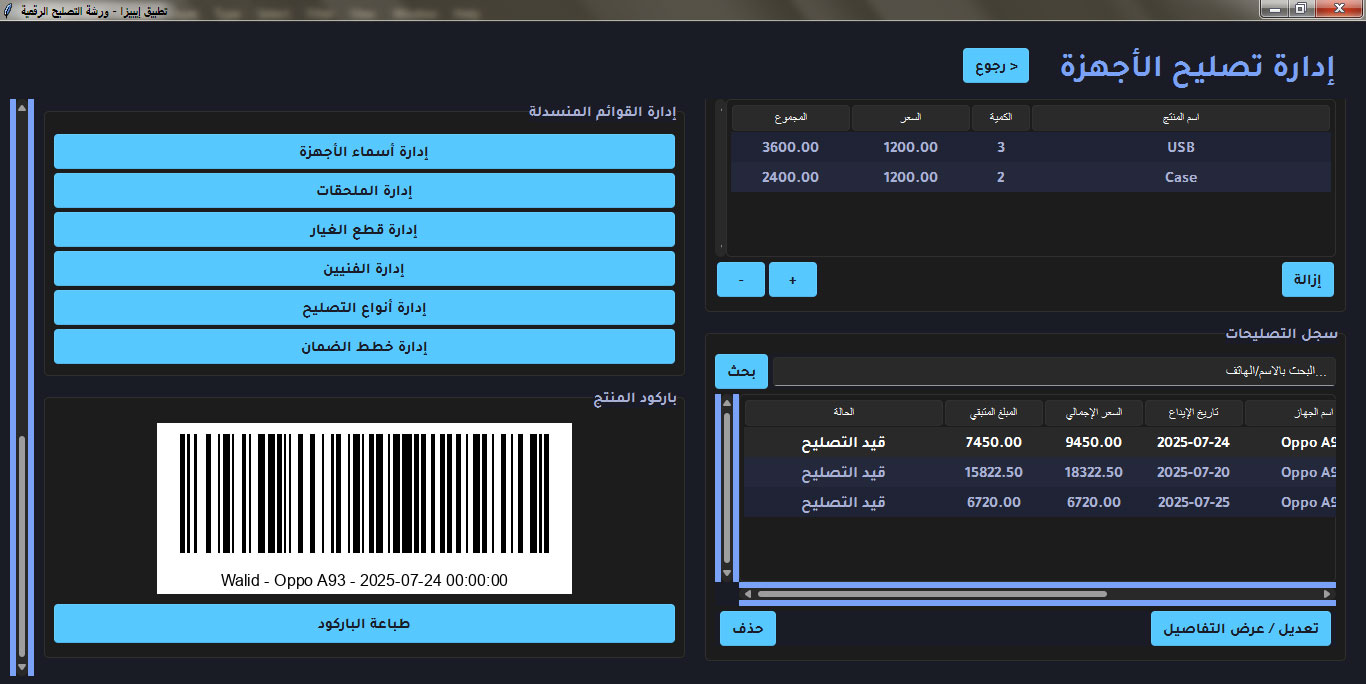
Task: Click the barcode image for Walid
Action: (364, 508)
